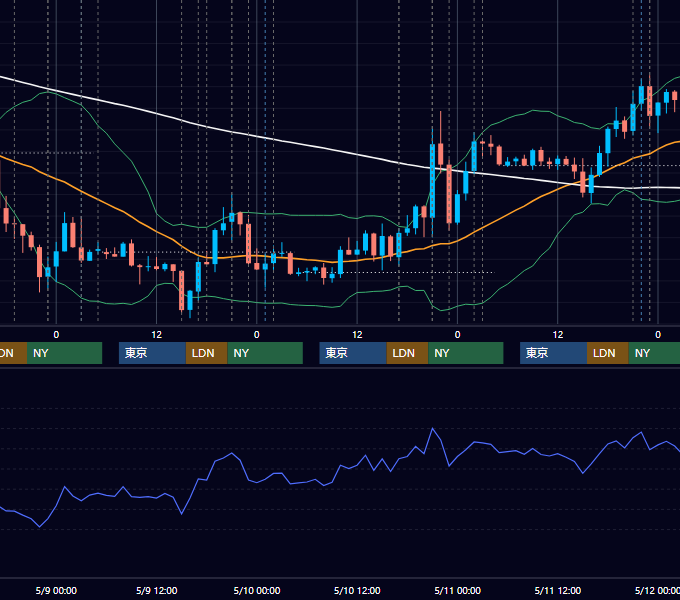
Task: Click hour label 12 above 5/11 12:00
Action: pyautogui.click(x=558, y=335)
